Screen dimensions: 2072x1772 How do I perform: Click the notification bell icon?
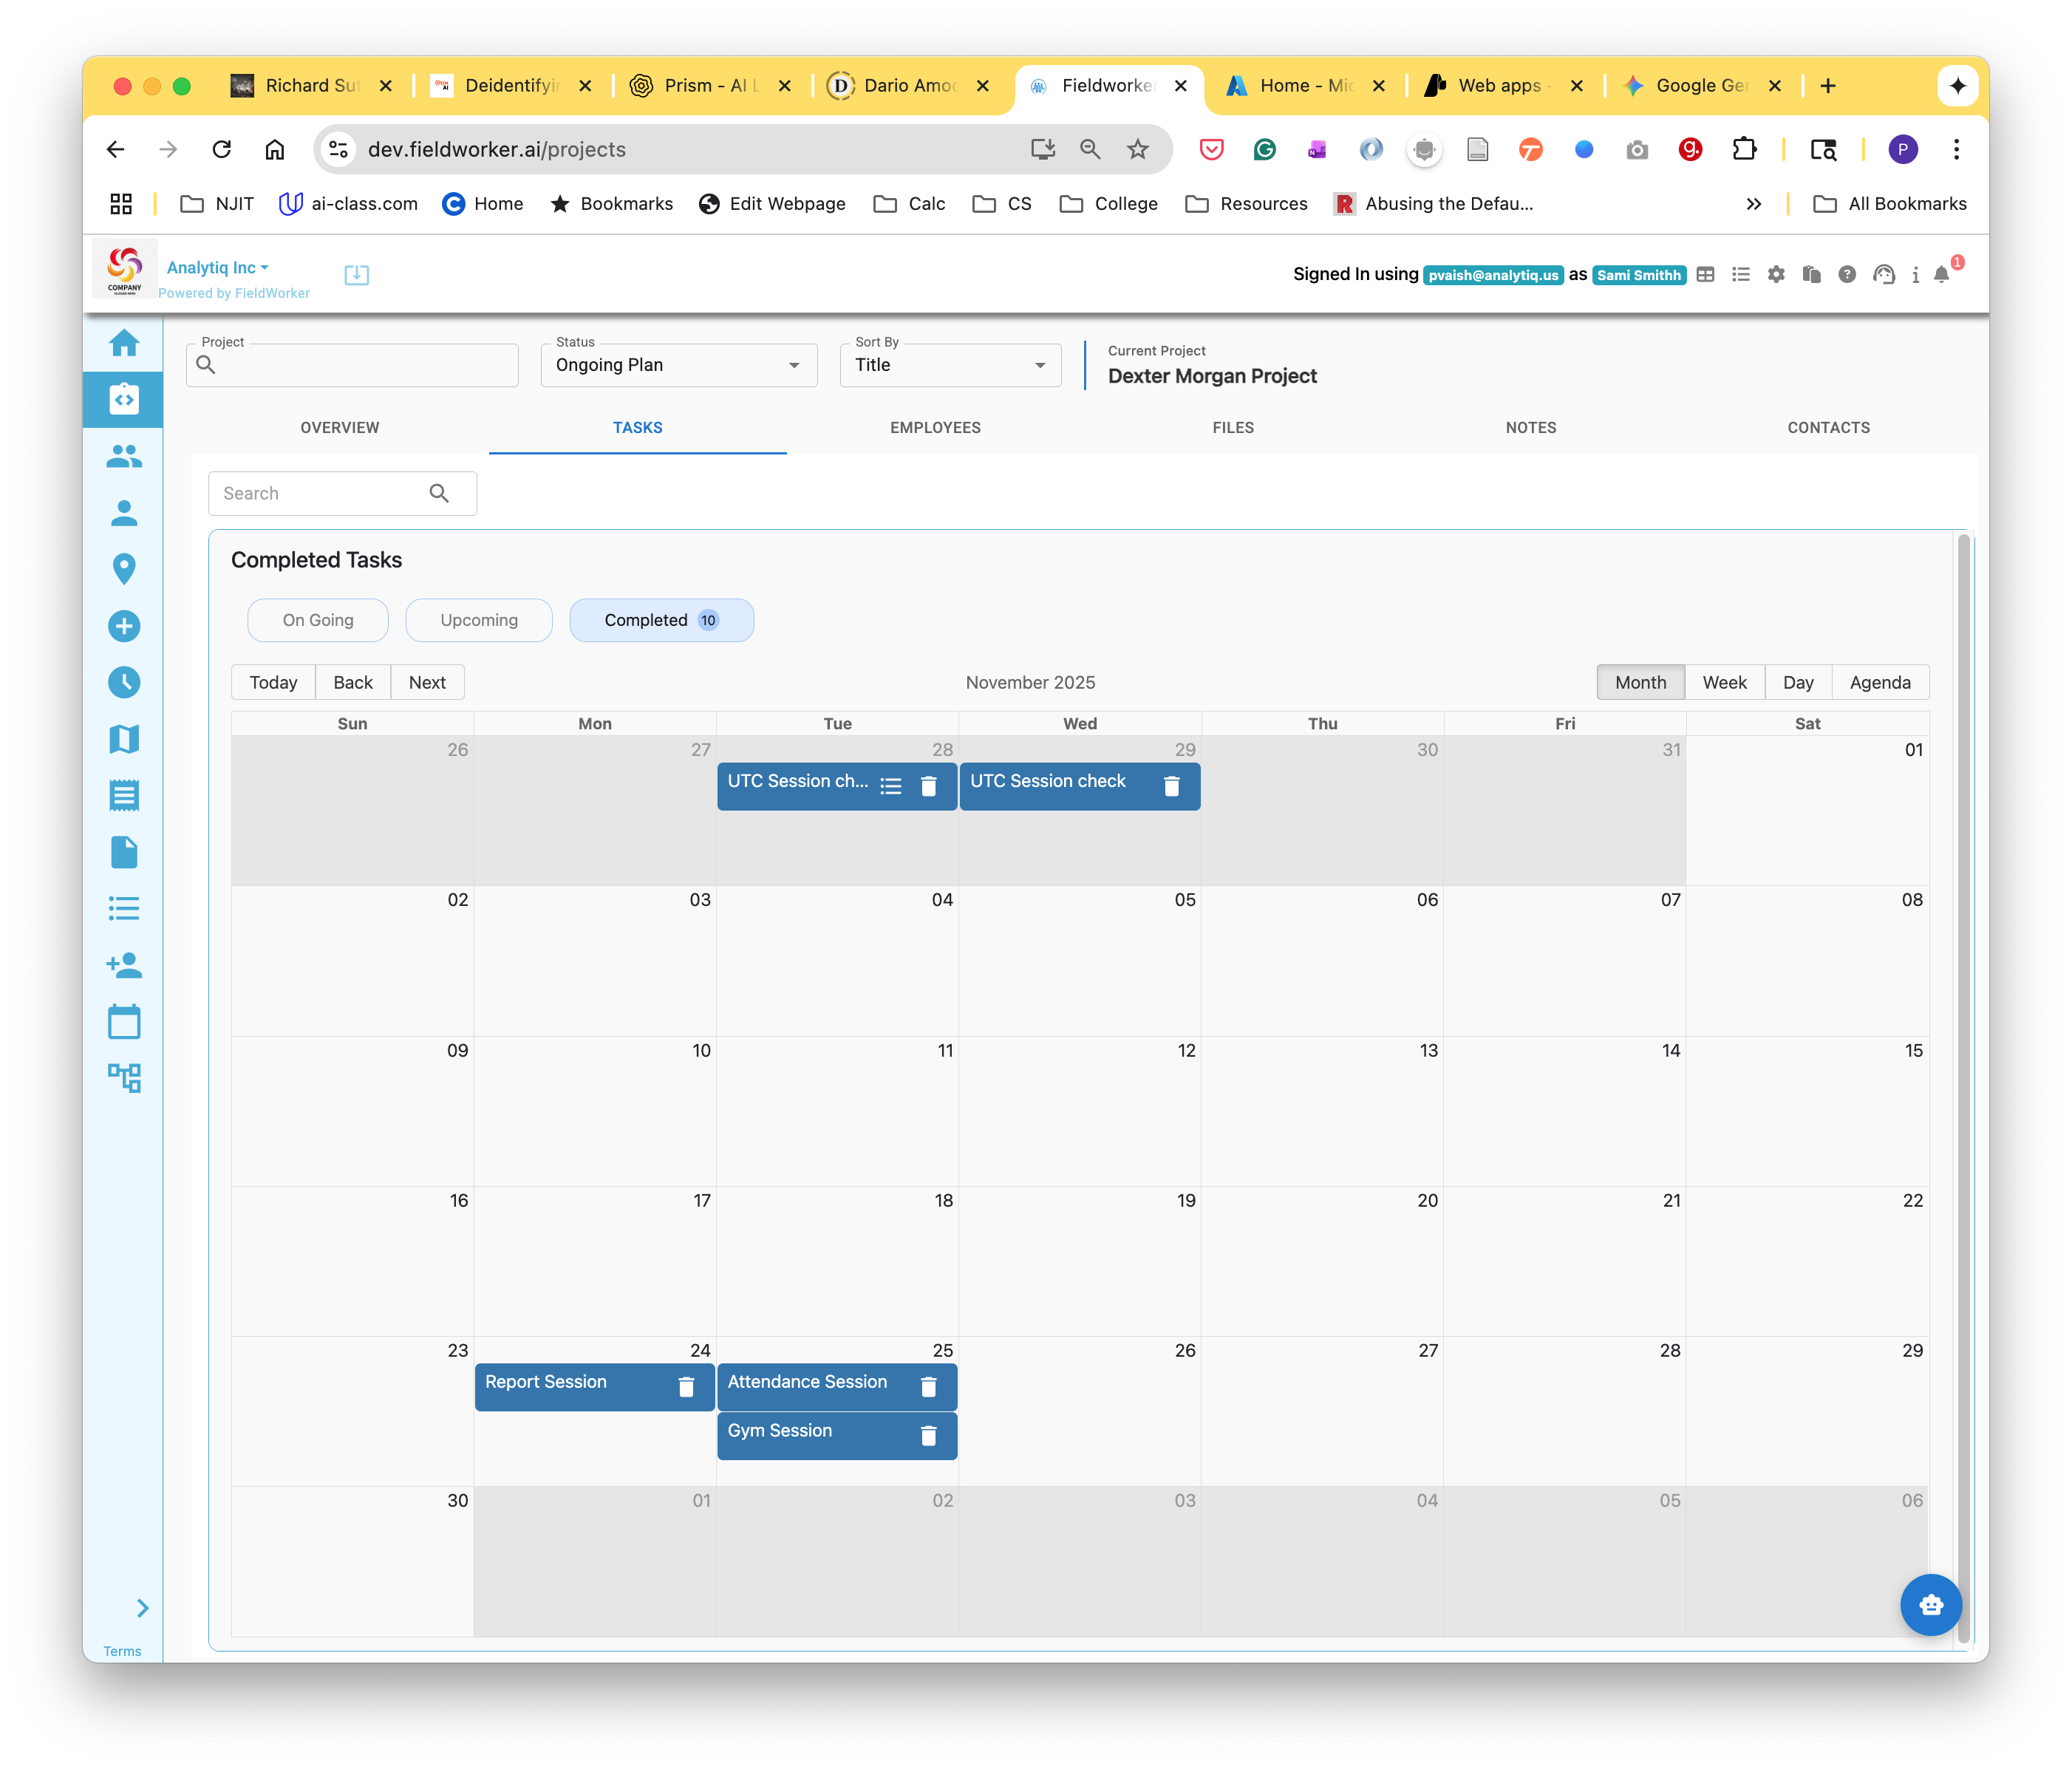(x=1941, y=275)
